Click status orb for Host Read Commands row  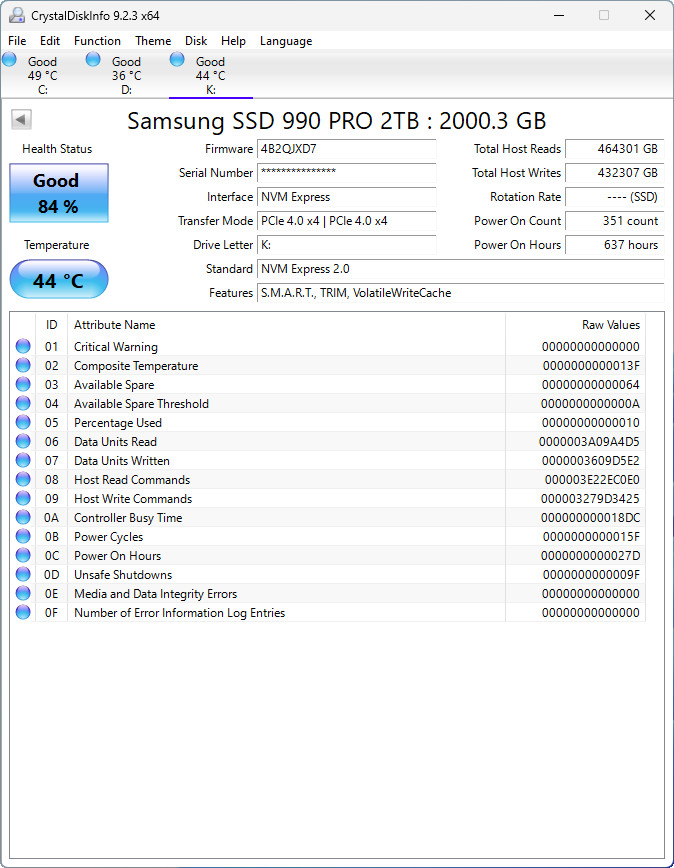(x=23, y=479)
